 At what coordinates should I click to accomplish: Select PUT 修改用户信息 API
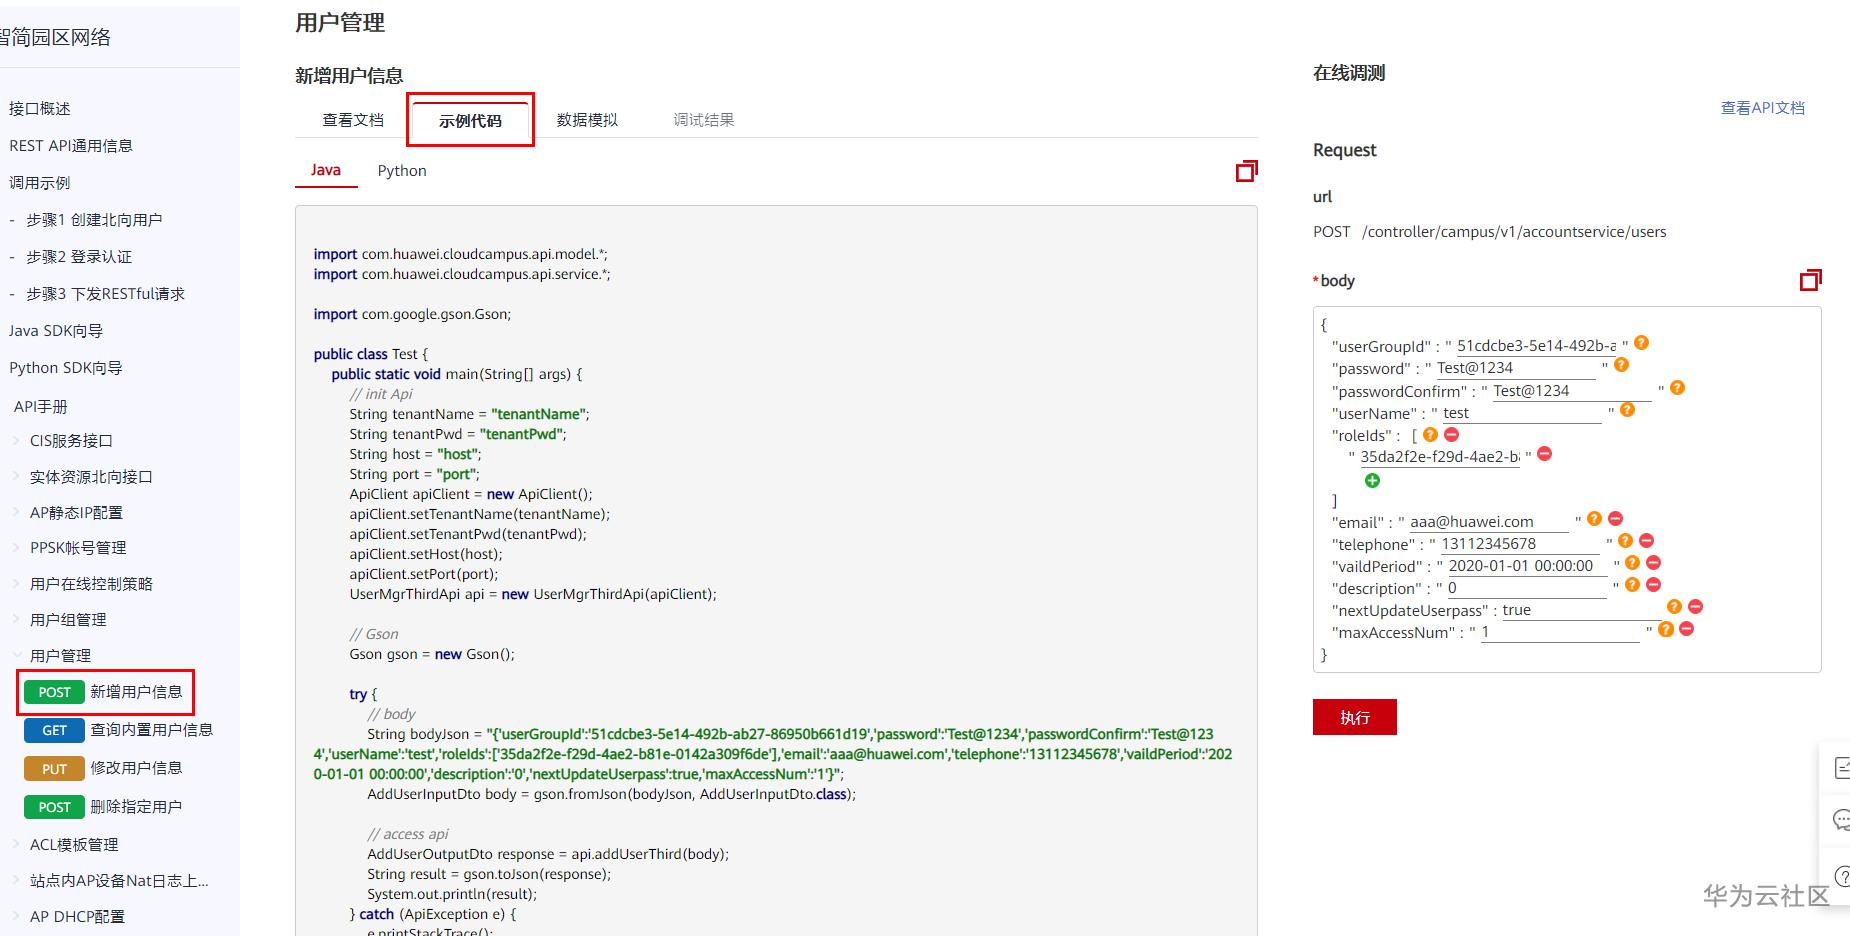[104, 768]
